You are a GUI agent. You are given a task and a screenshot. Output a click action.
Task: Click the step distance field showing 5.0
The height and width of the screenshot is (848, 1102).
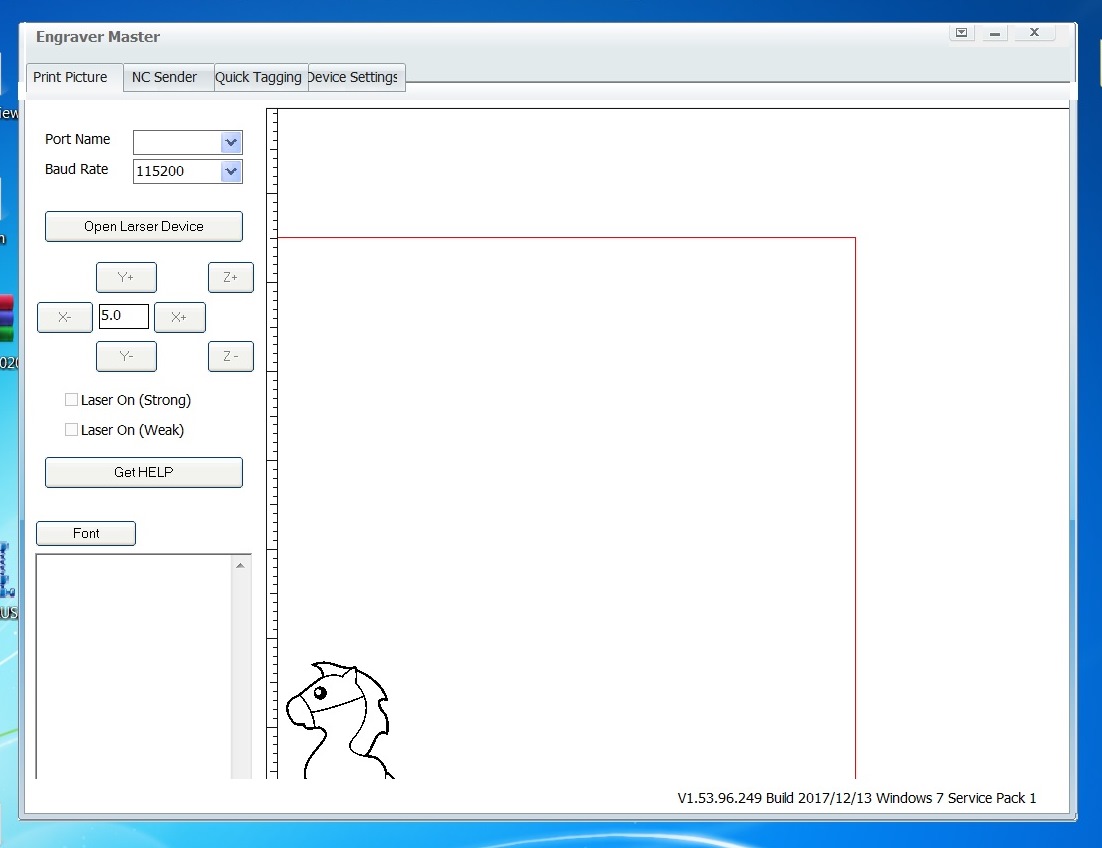124,316
